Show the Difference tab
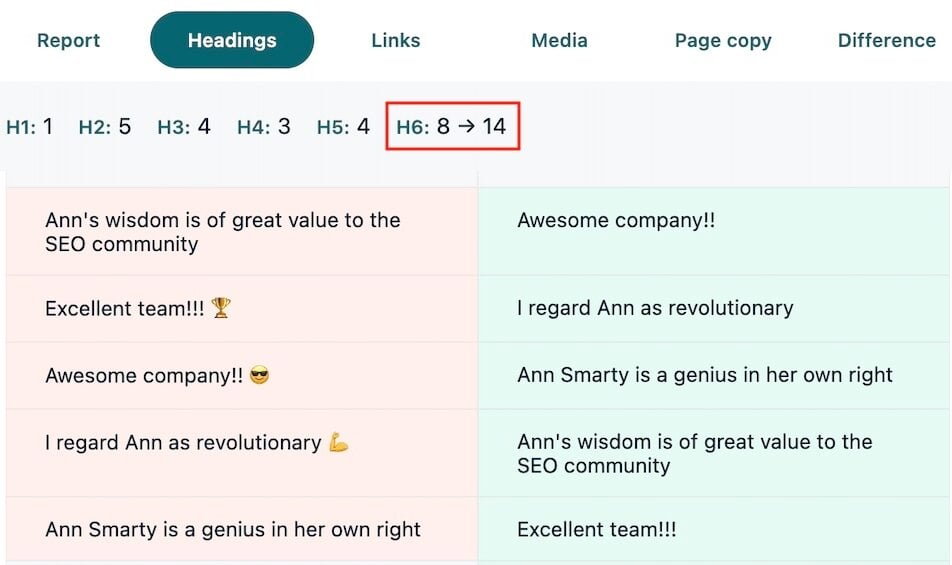This screenshot has width=952, height=565. pyautogui.click(x=886, y=41)
